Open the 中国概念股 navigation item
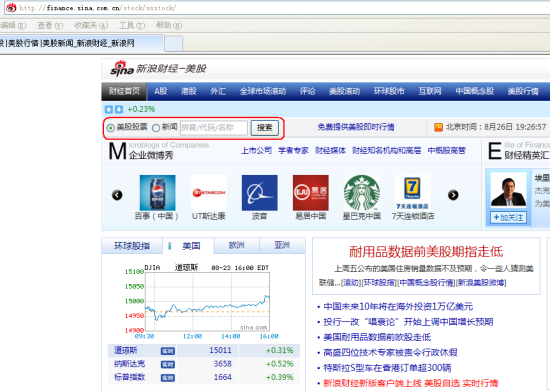This screenshot has height=392, width=550. [475, 91]
